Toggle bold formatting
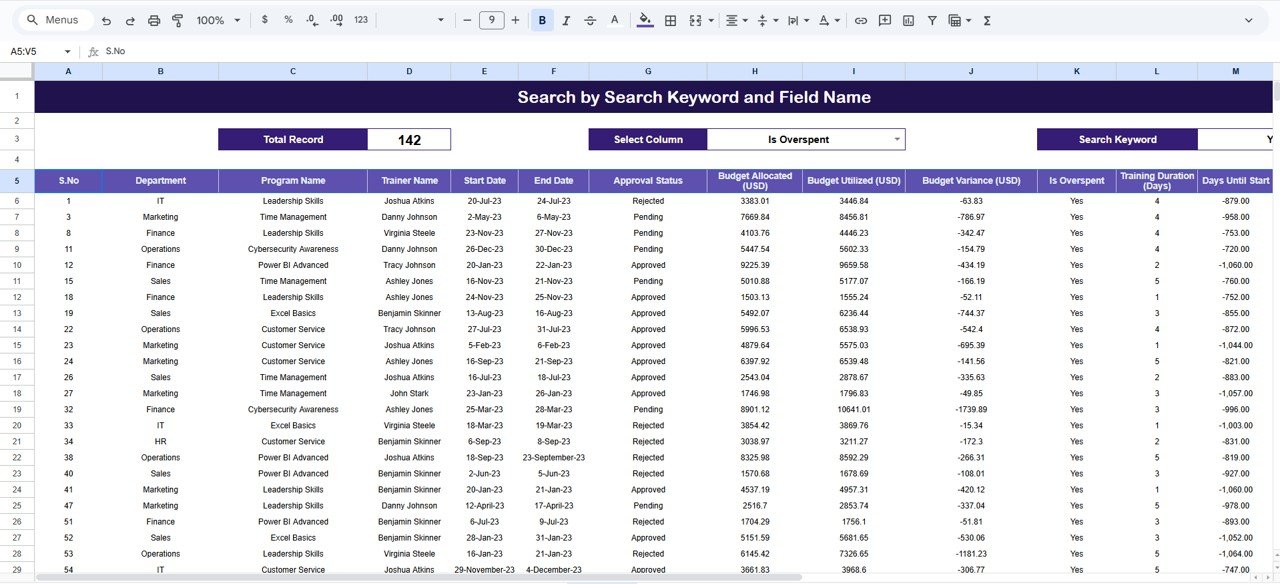1280x584 pixels. [540, 19]
